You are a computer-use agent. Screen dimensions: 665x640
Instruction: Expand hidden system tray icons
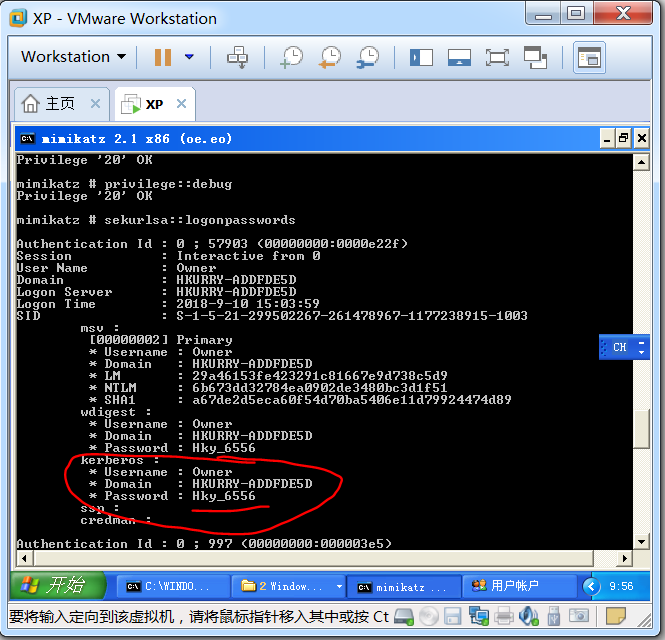(591, 587)
